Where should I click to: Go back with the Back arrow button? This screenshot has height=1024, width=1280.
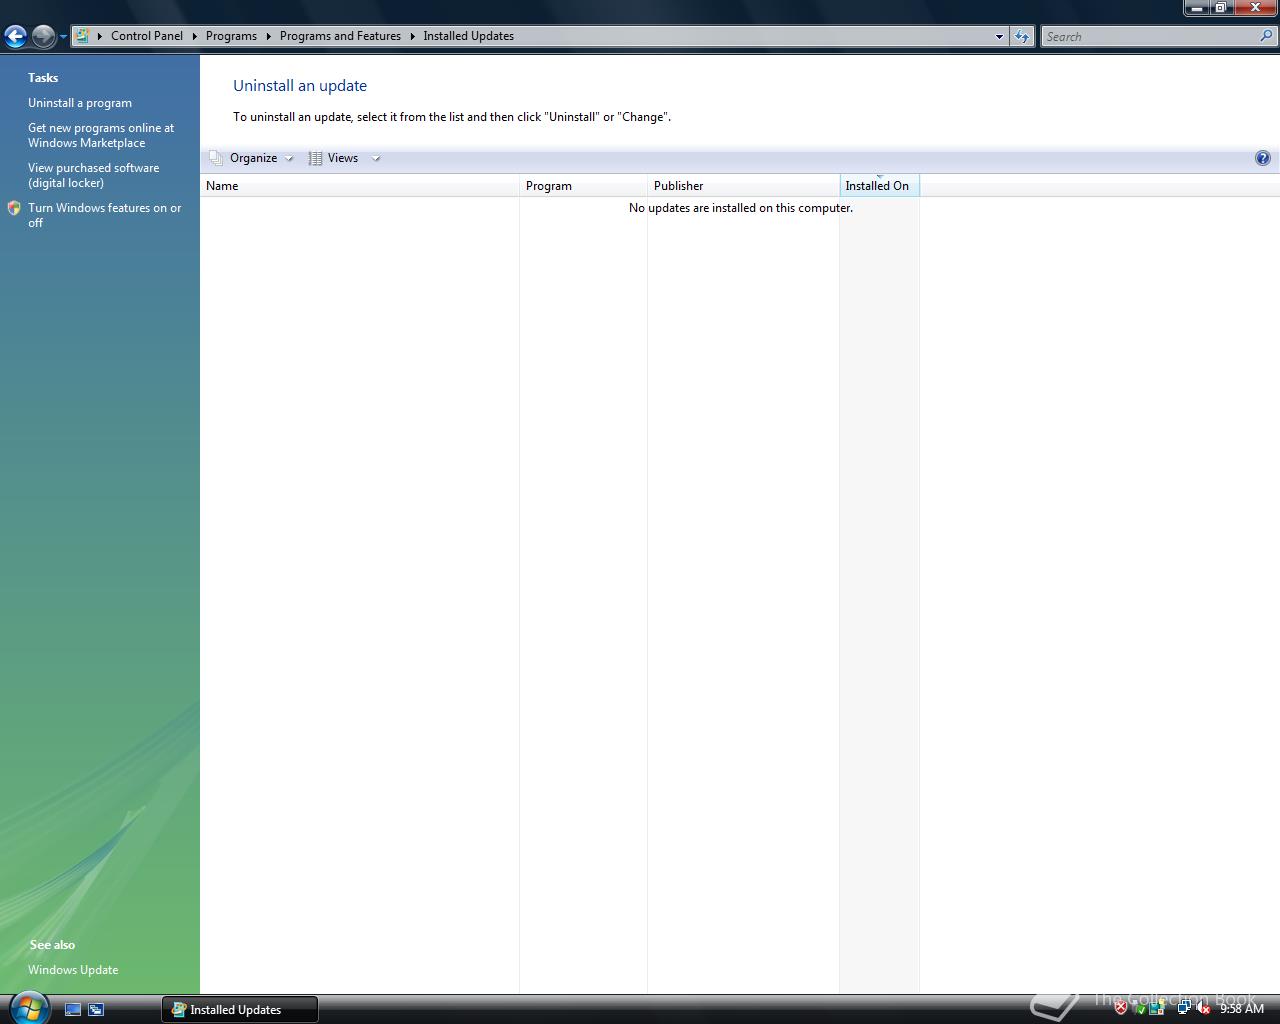15,37
